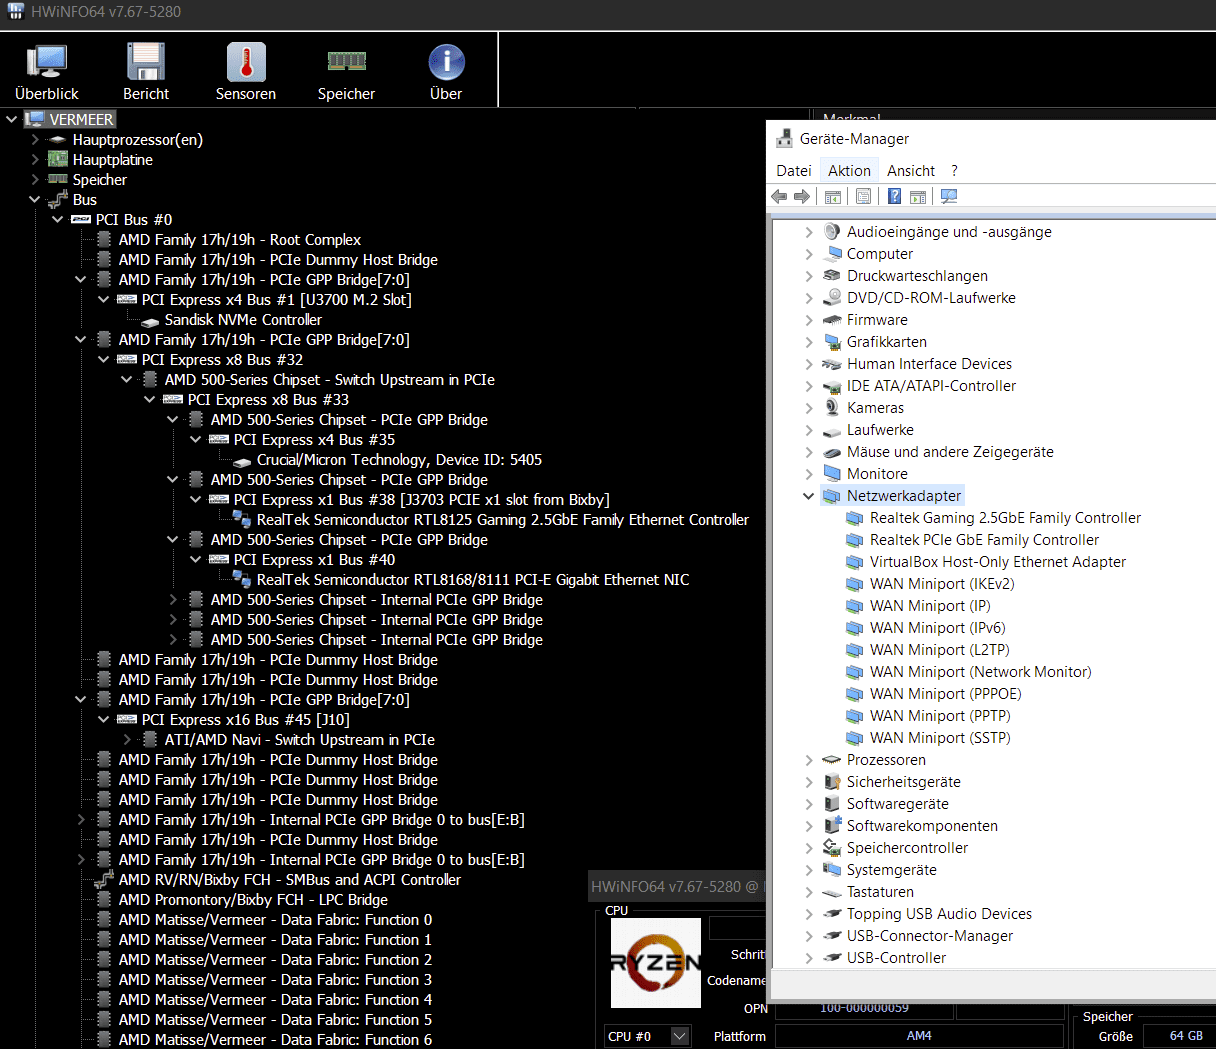1216x1049 pixels.
Task: Collapse the VERMEER root node
Action: (12, 120)
